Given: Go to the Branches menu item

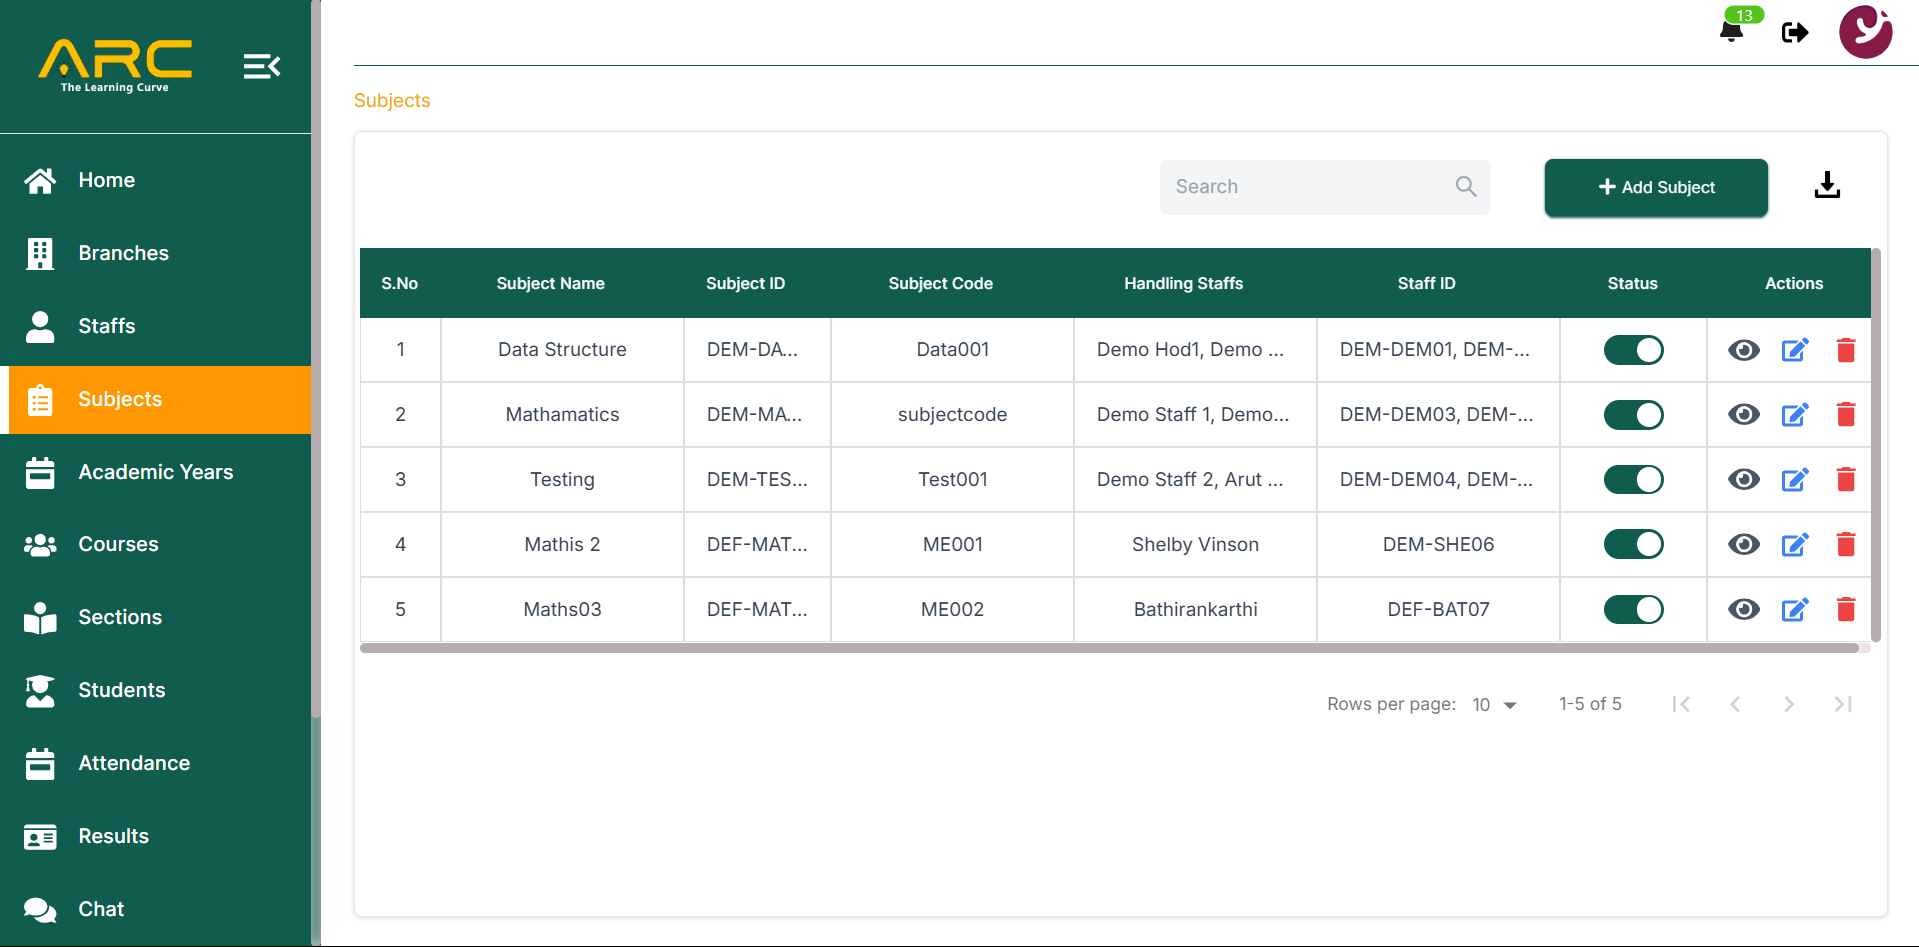Looking at the screenshot, I should (x=123, y=253).
